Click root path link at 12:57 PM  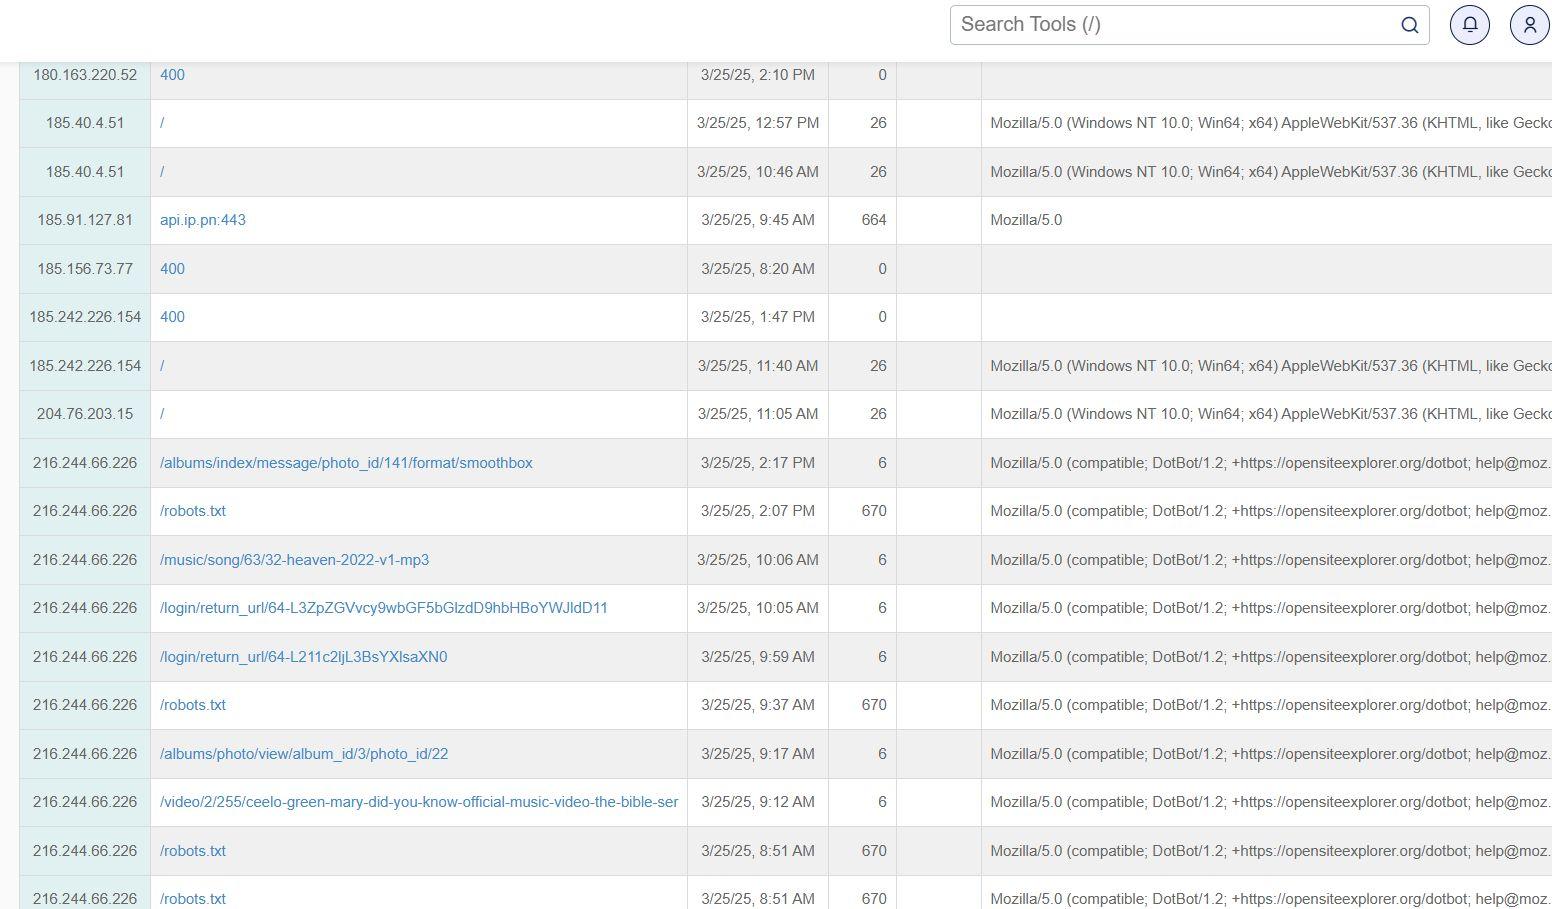coord(162,123)
